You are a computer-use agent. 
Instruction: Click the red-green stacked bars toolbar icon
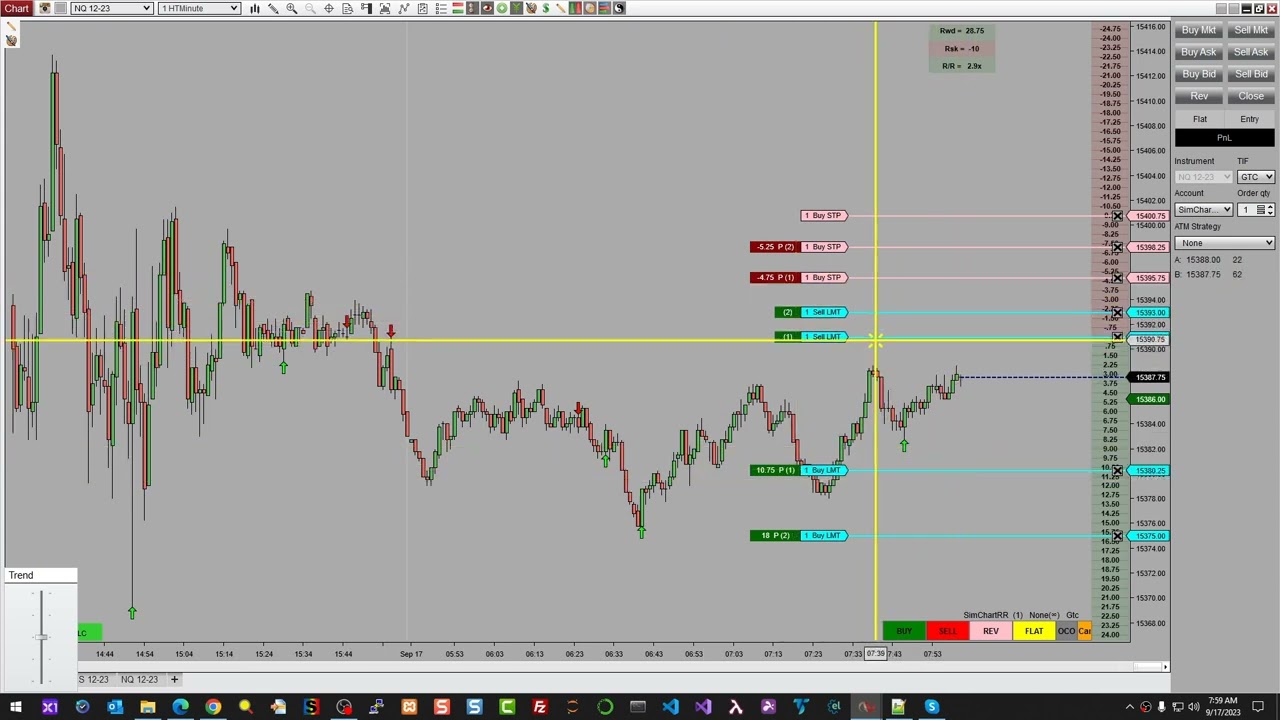(x=458, y=8)
